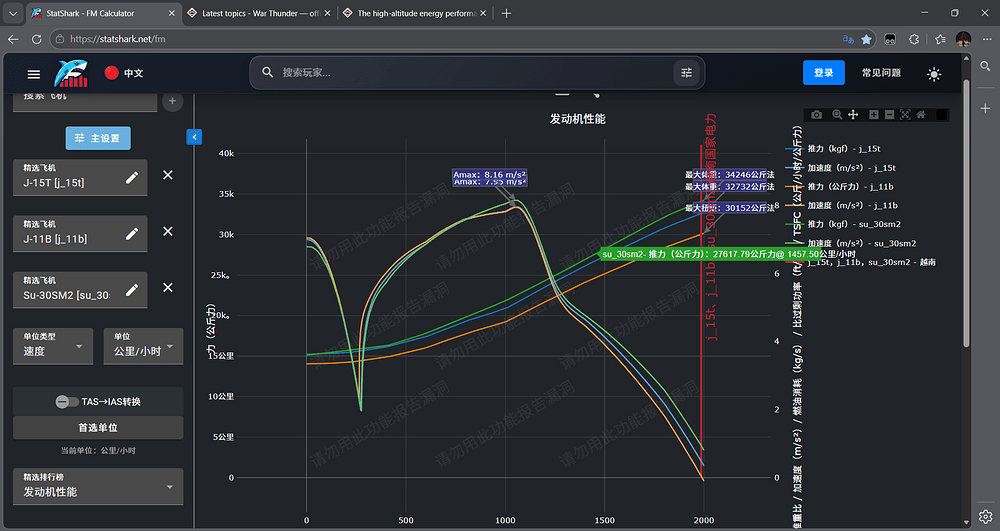Click the chart's reset axes home icon
Image resolution: width=1000 pixels, height=531 pixels.
pos(921,115)
